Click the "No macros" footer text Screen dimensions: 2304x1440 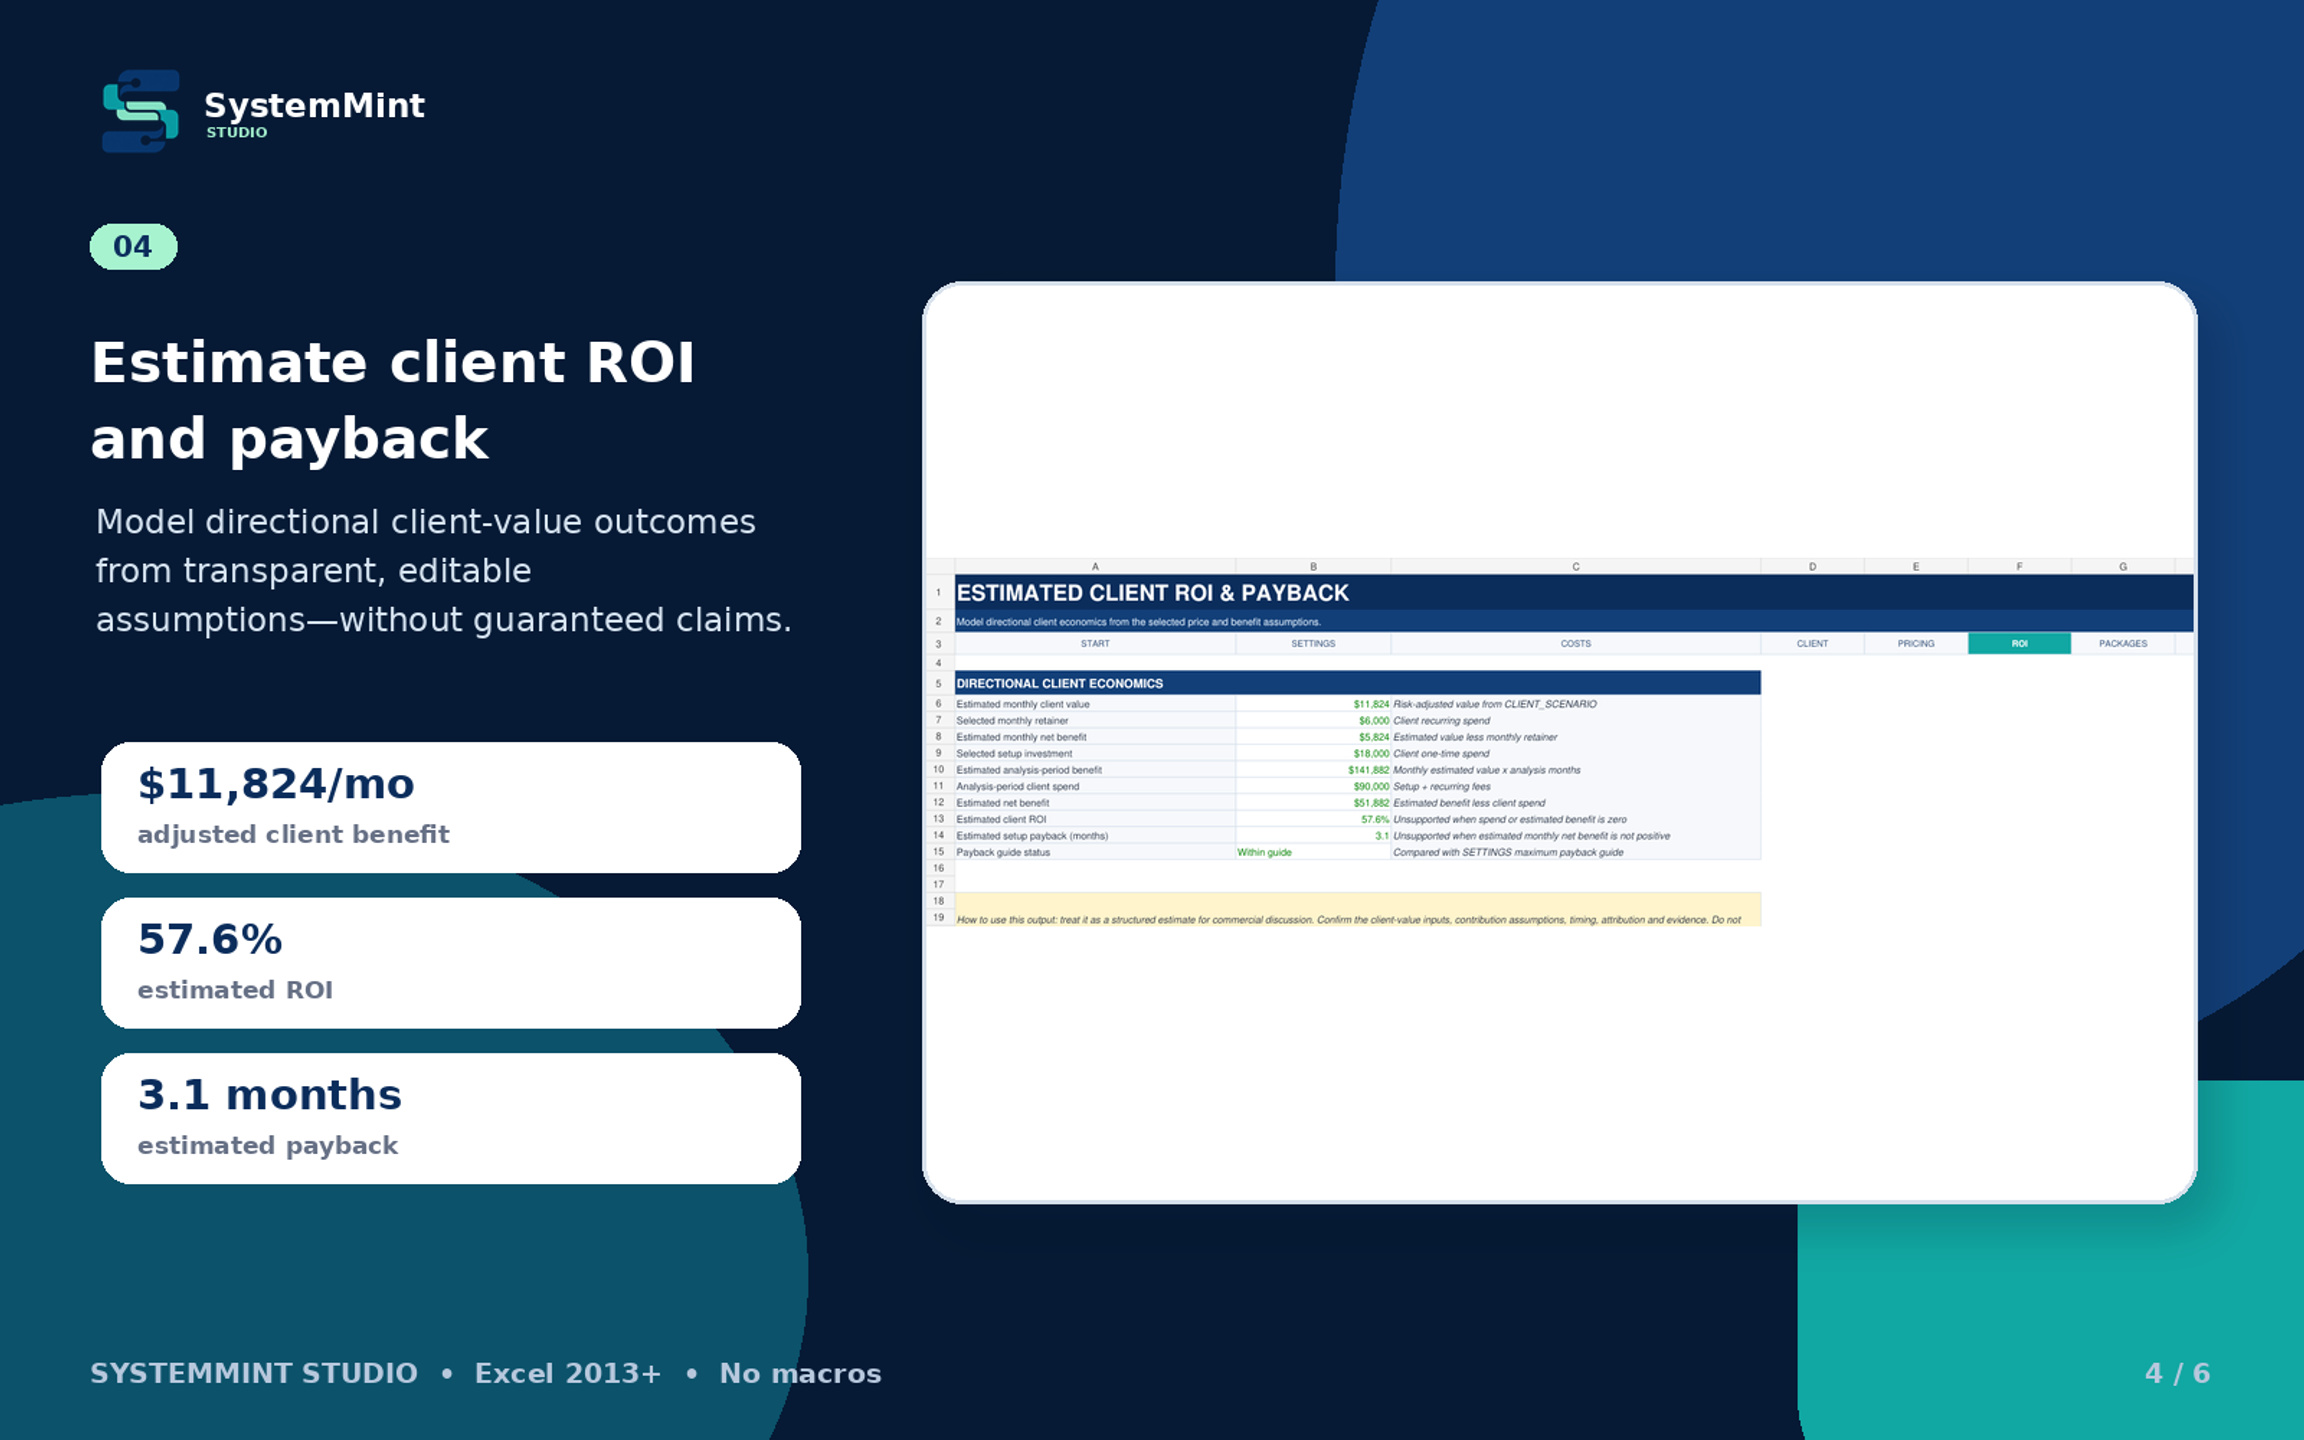800,1373
